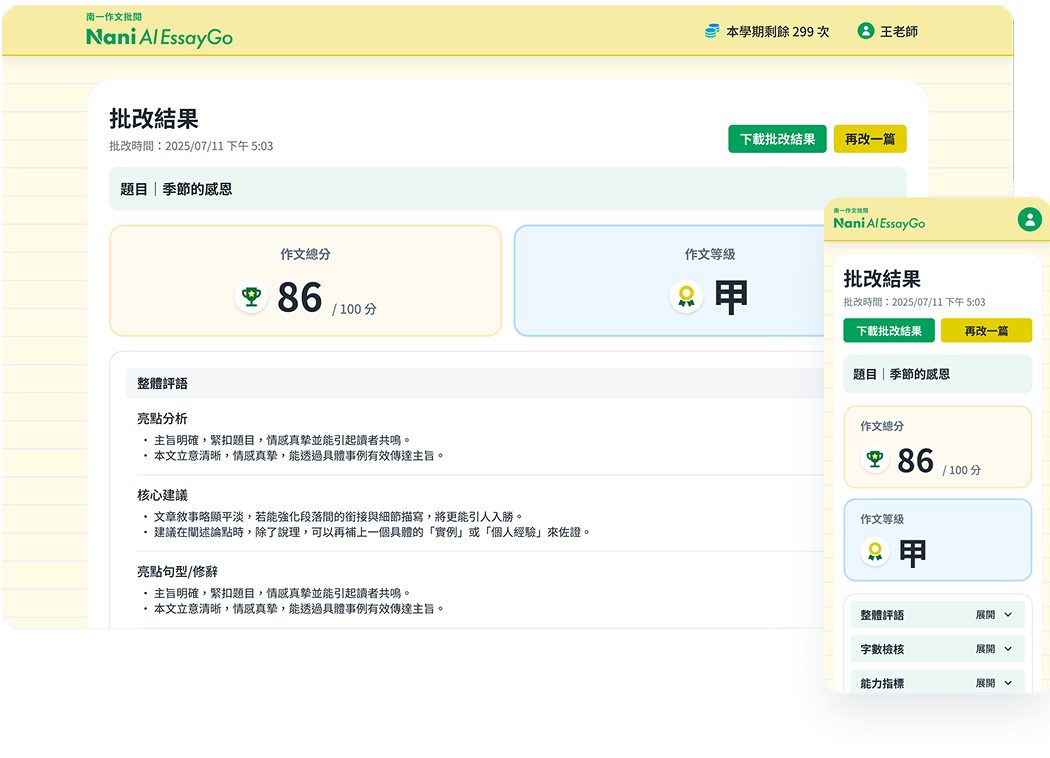Open the mobile view profile avatar icon
This screenshot has height=758, width=1050.
1029,219
